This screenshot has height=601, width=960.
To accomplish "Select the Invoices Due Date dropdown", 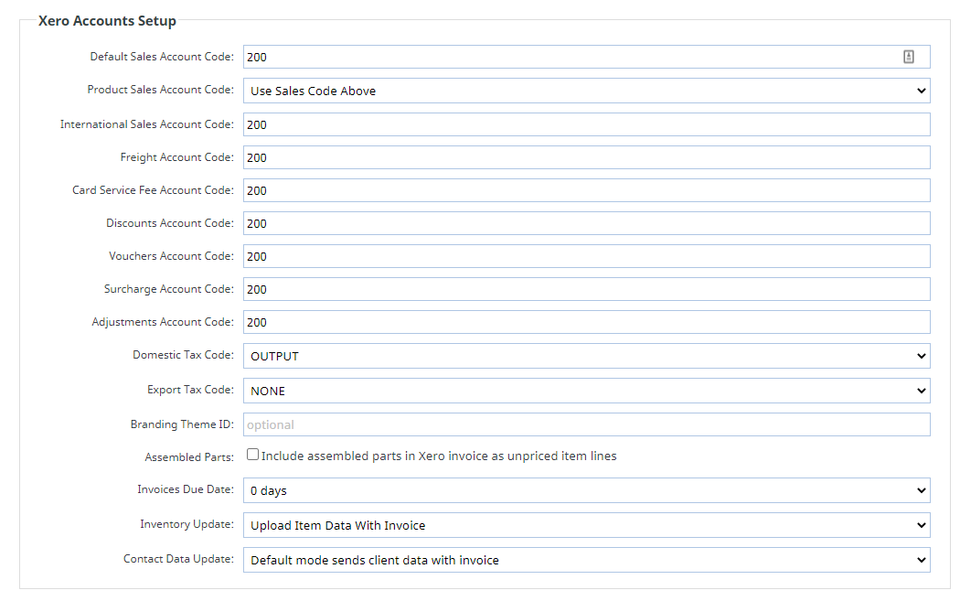I will (586, 490).
